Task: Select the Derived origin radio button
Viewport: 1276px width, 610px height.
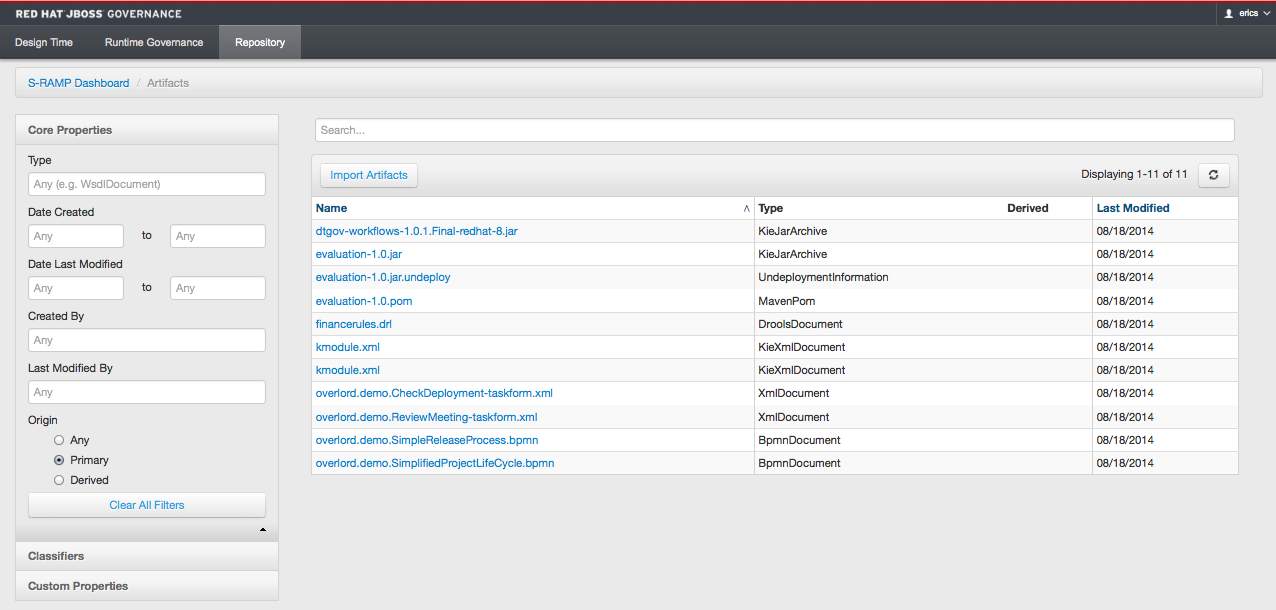Action: (x=59, y=480)
